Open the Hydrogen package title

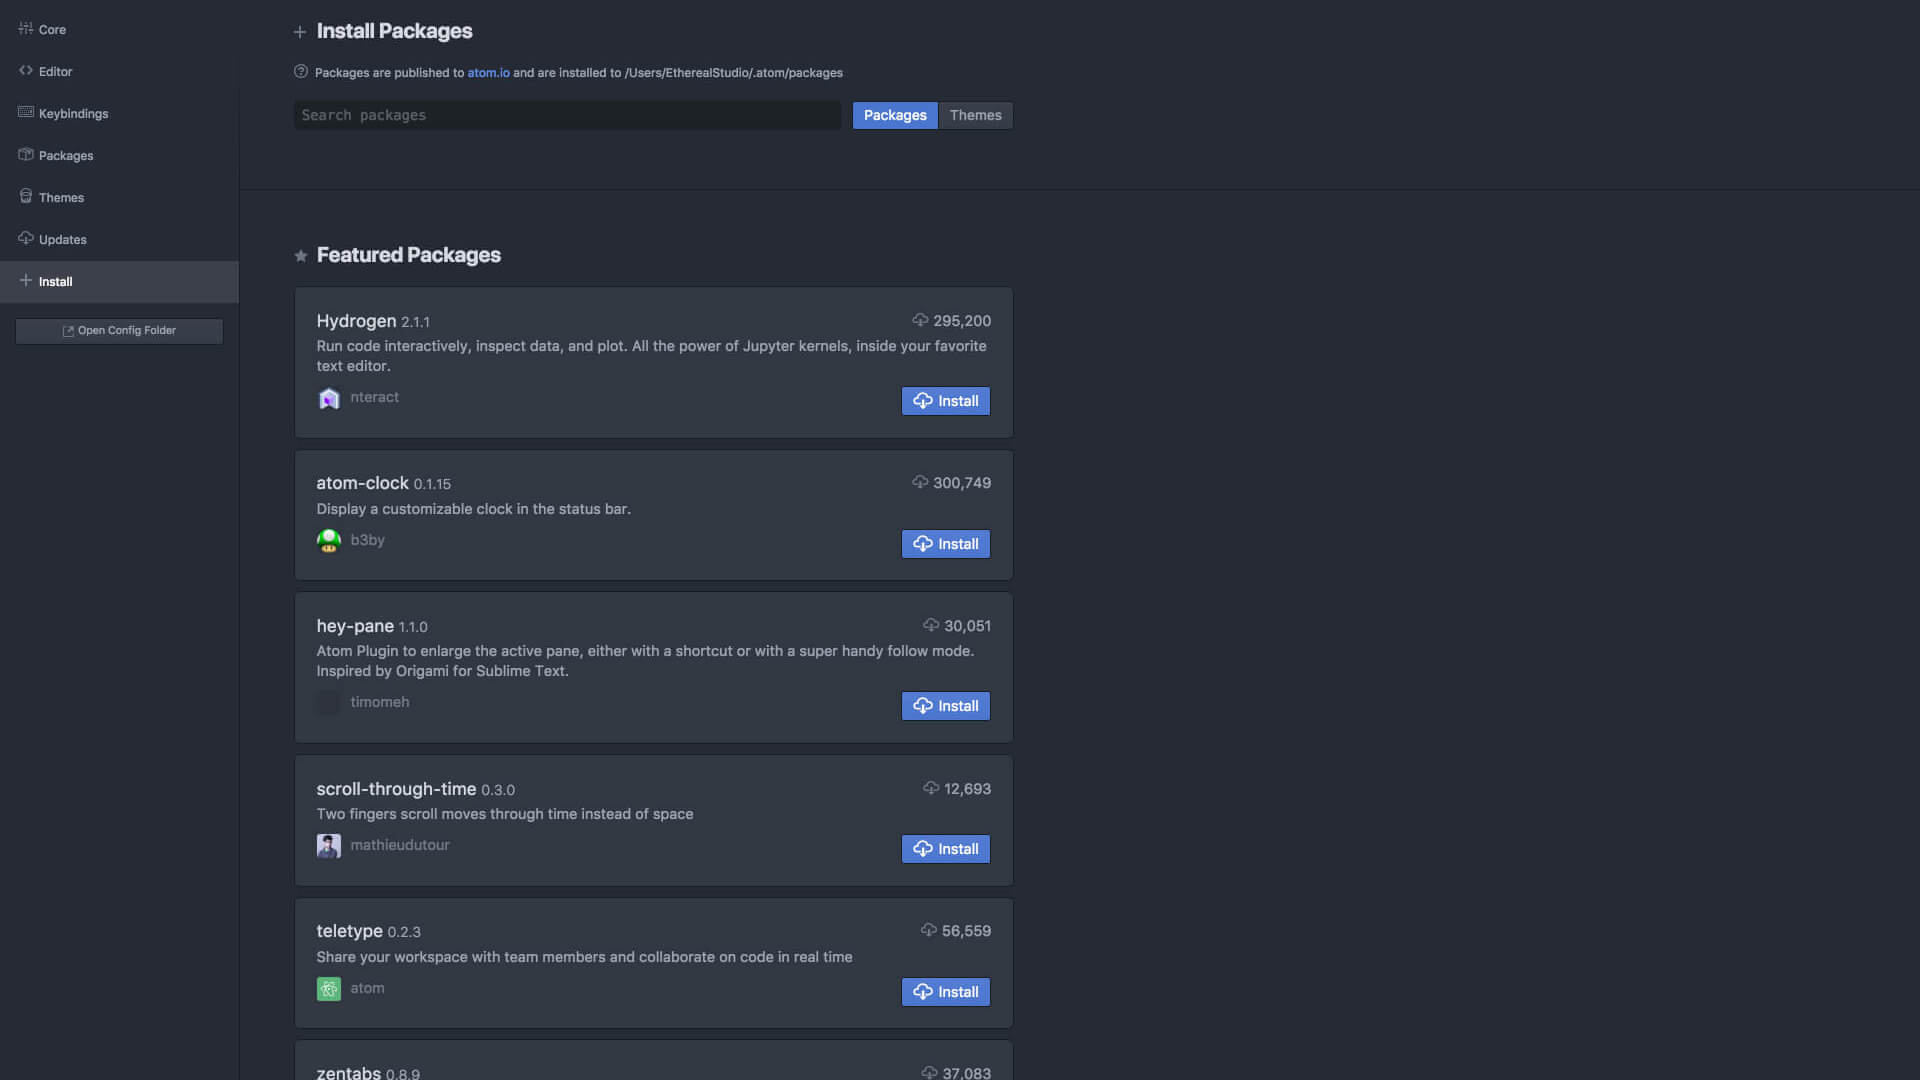click(356, 321)
